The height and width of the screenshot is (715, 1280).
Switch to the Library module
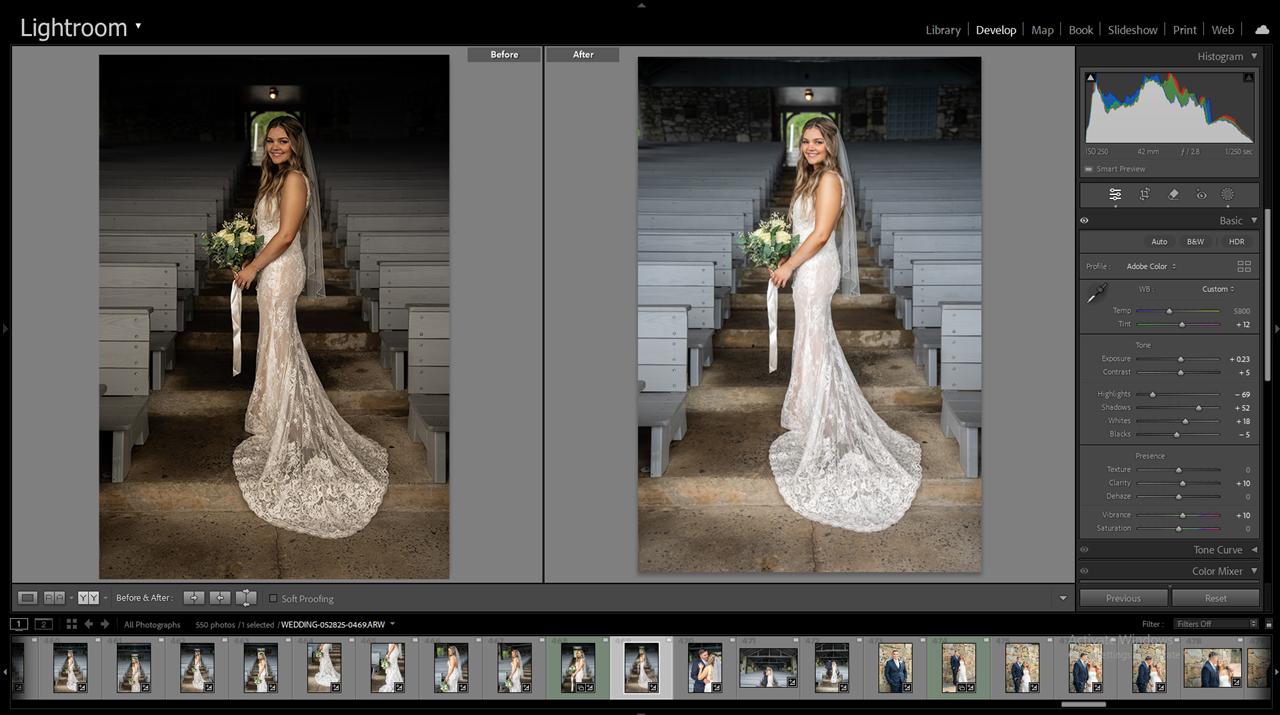(942, 30)
